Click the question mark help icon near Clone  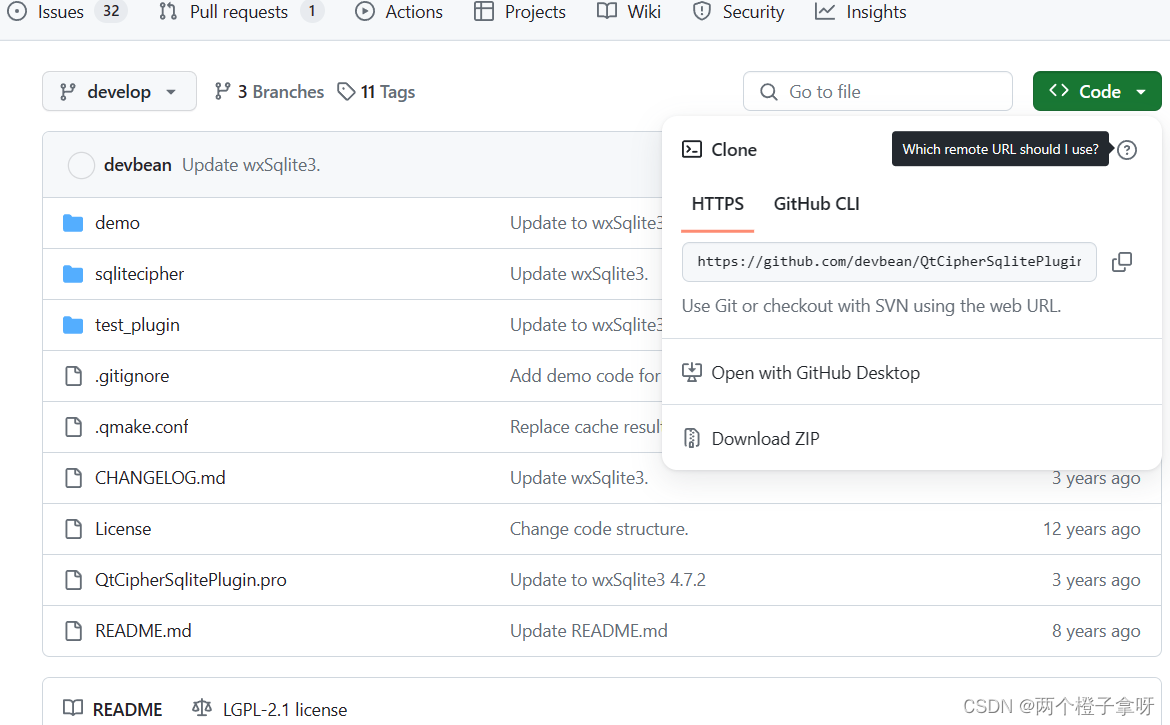click(1127, 149)
